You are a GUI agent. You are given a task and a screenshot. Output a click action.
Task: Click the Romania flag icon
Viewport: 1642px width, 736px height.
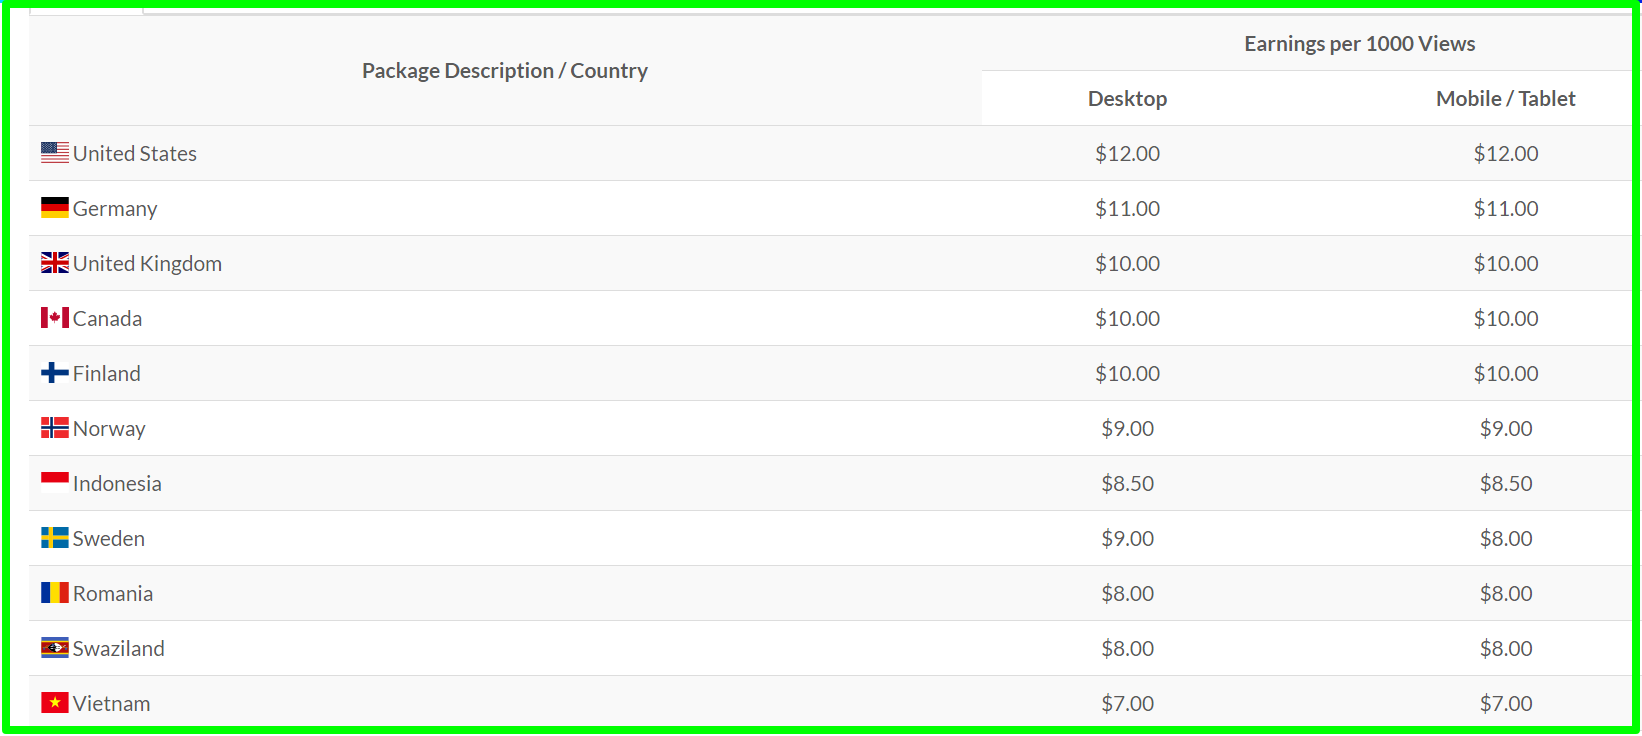click(x=55, y=592)
